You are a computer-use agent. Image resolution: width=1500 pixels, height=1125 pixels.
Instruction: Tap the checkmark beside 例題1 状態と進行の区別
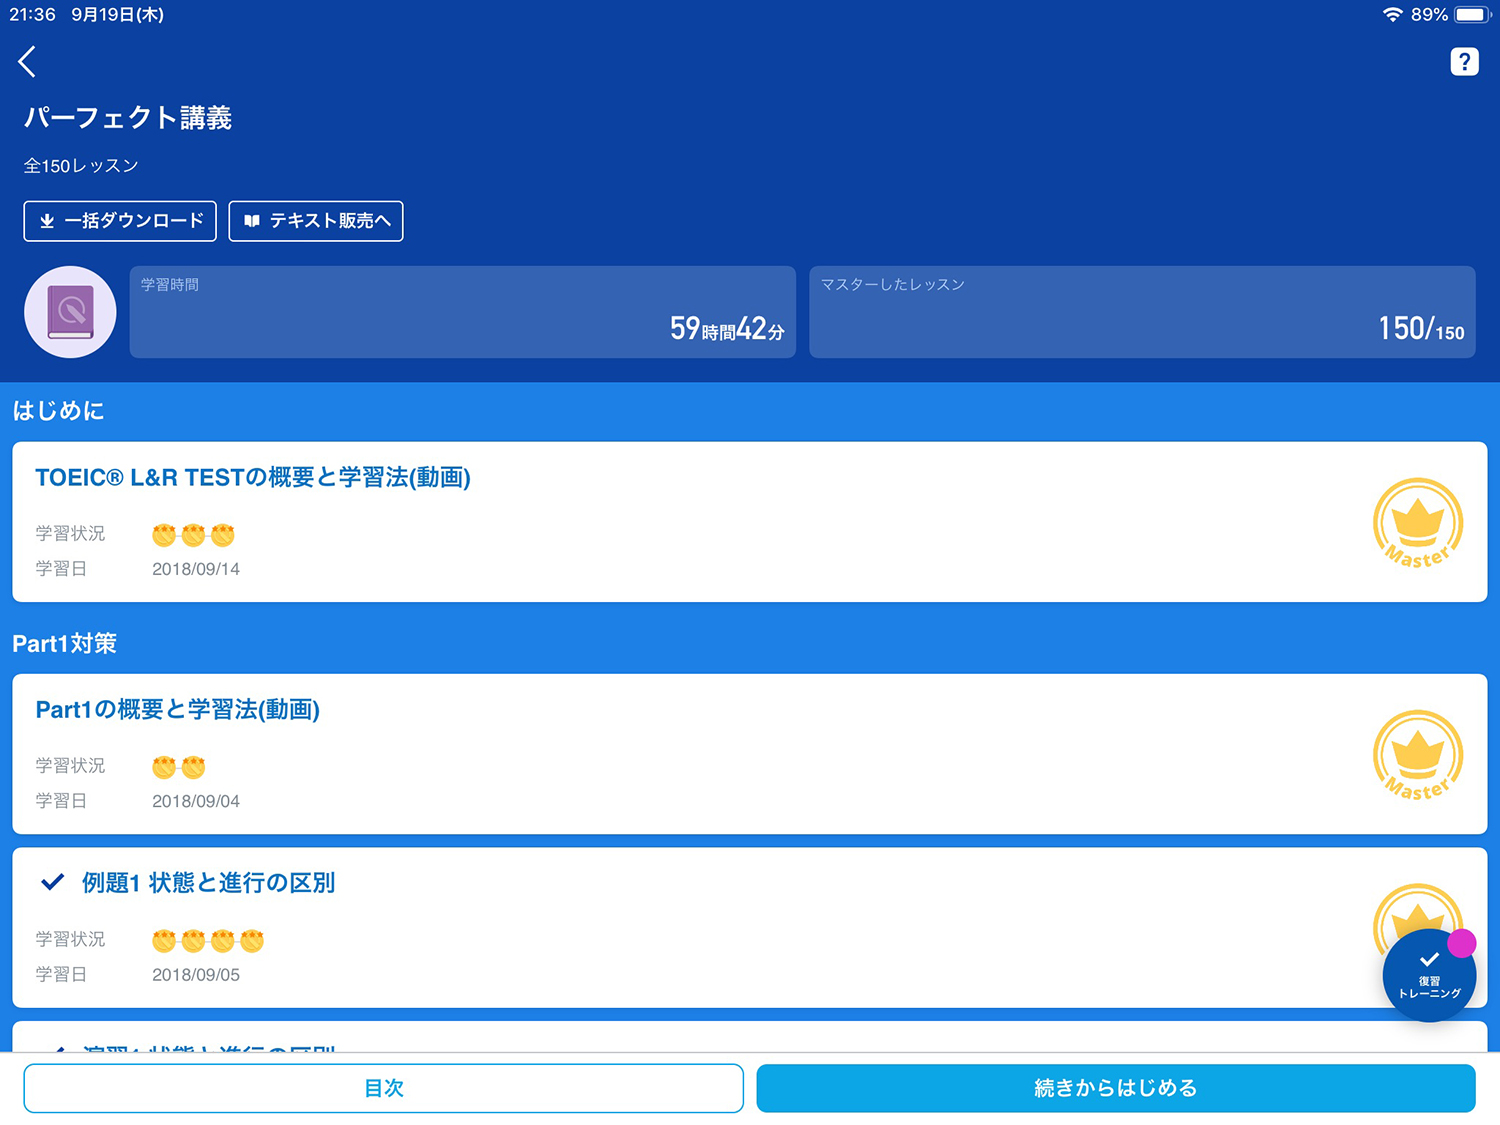coord(52,882)
